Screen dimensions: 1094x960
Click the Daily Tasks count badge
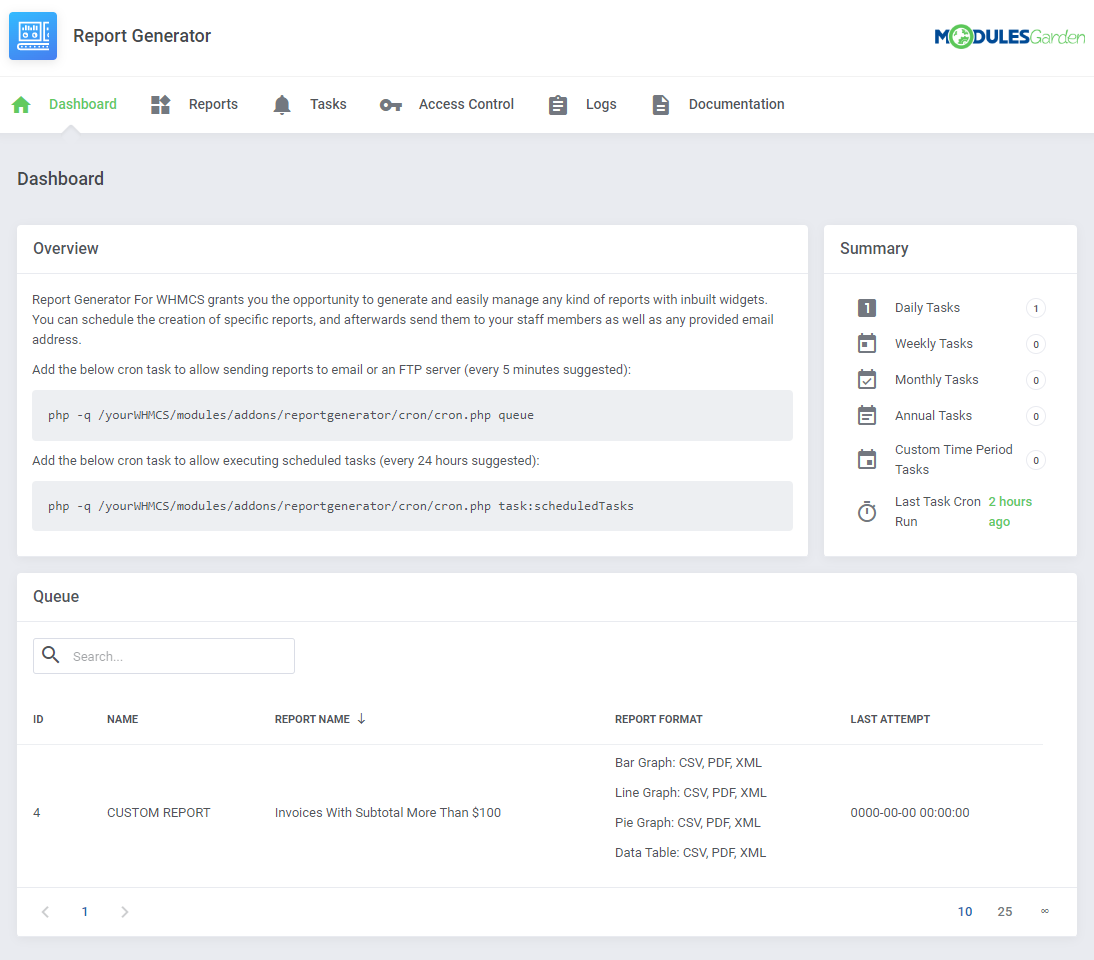pyautogui.click(x=1035, y=308)
